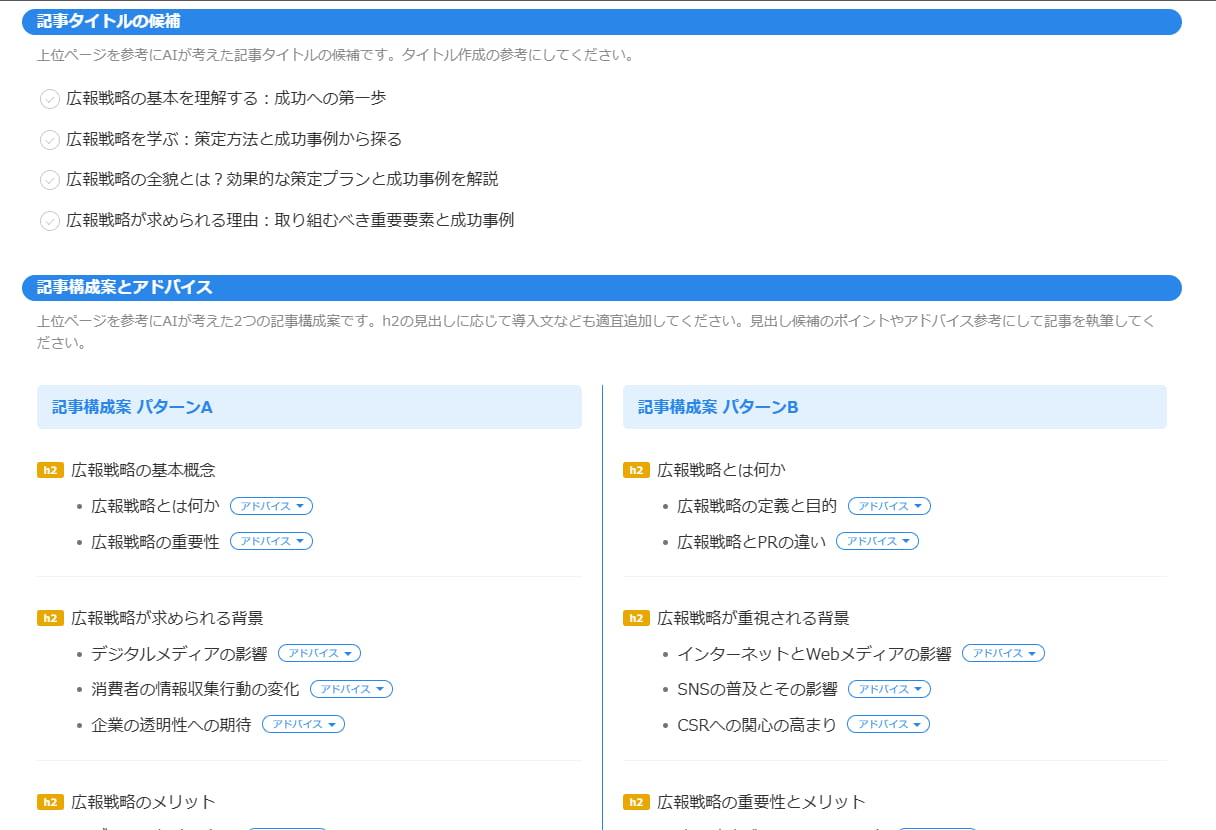This screenshot has height=830, width=1216.
Task: Click the chevron in アドバイス beside 広報戦略とは何か
Action: click(x=300, y=505)
